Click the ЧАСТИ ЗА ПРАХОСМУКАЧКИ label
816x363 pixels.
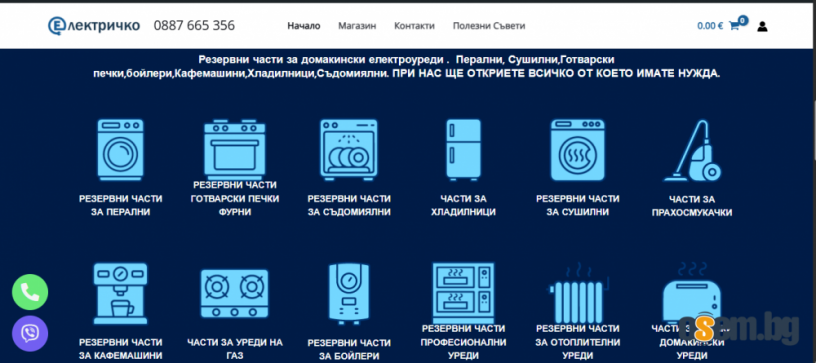coord(692,206)
